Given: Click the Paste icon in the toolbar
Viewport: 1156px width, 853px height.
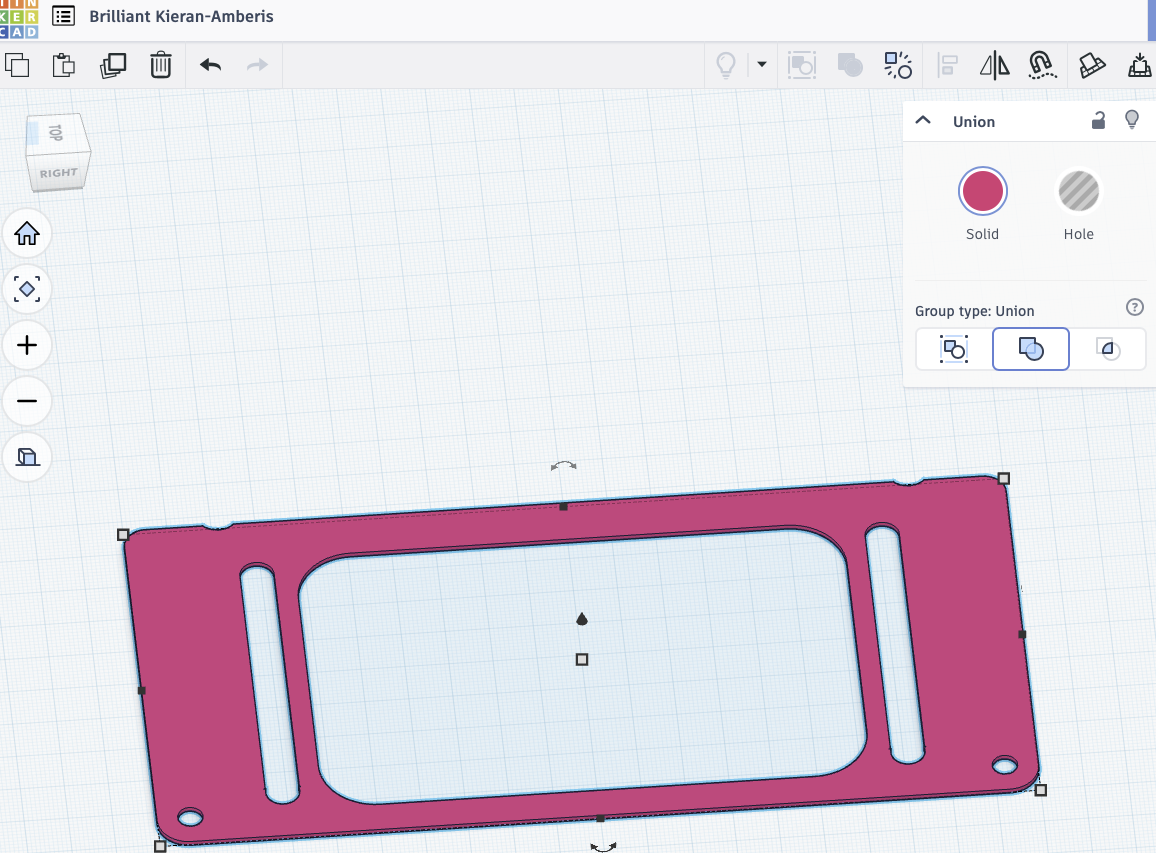Looking at the screenshot, I should (x=63, y=64).
